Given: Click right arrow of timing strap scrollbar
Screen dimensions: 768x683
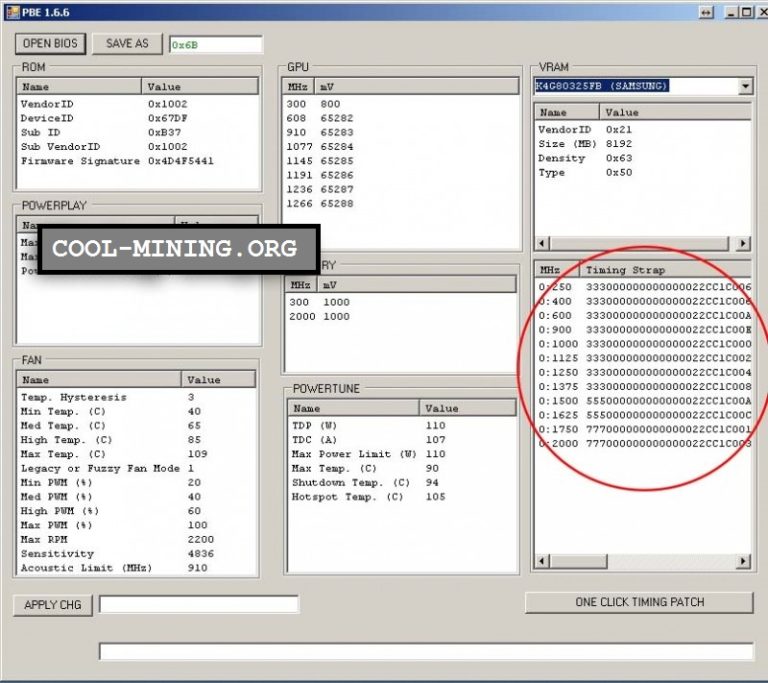Looking at the screenshot, I should pos(742,561).
